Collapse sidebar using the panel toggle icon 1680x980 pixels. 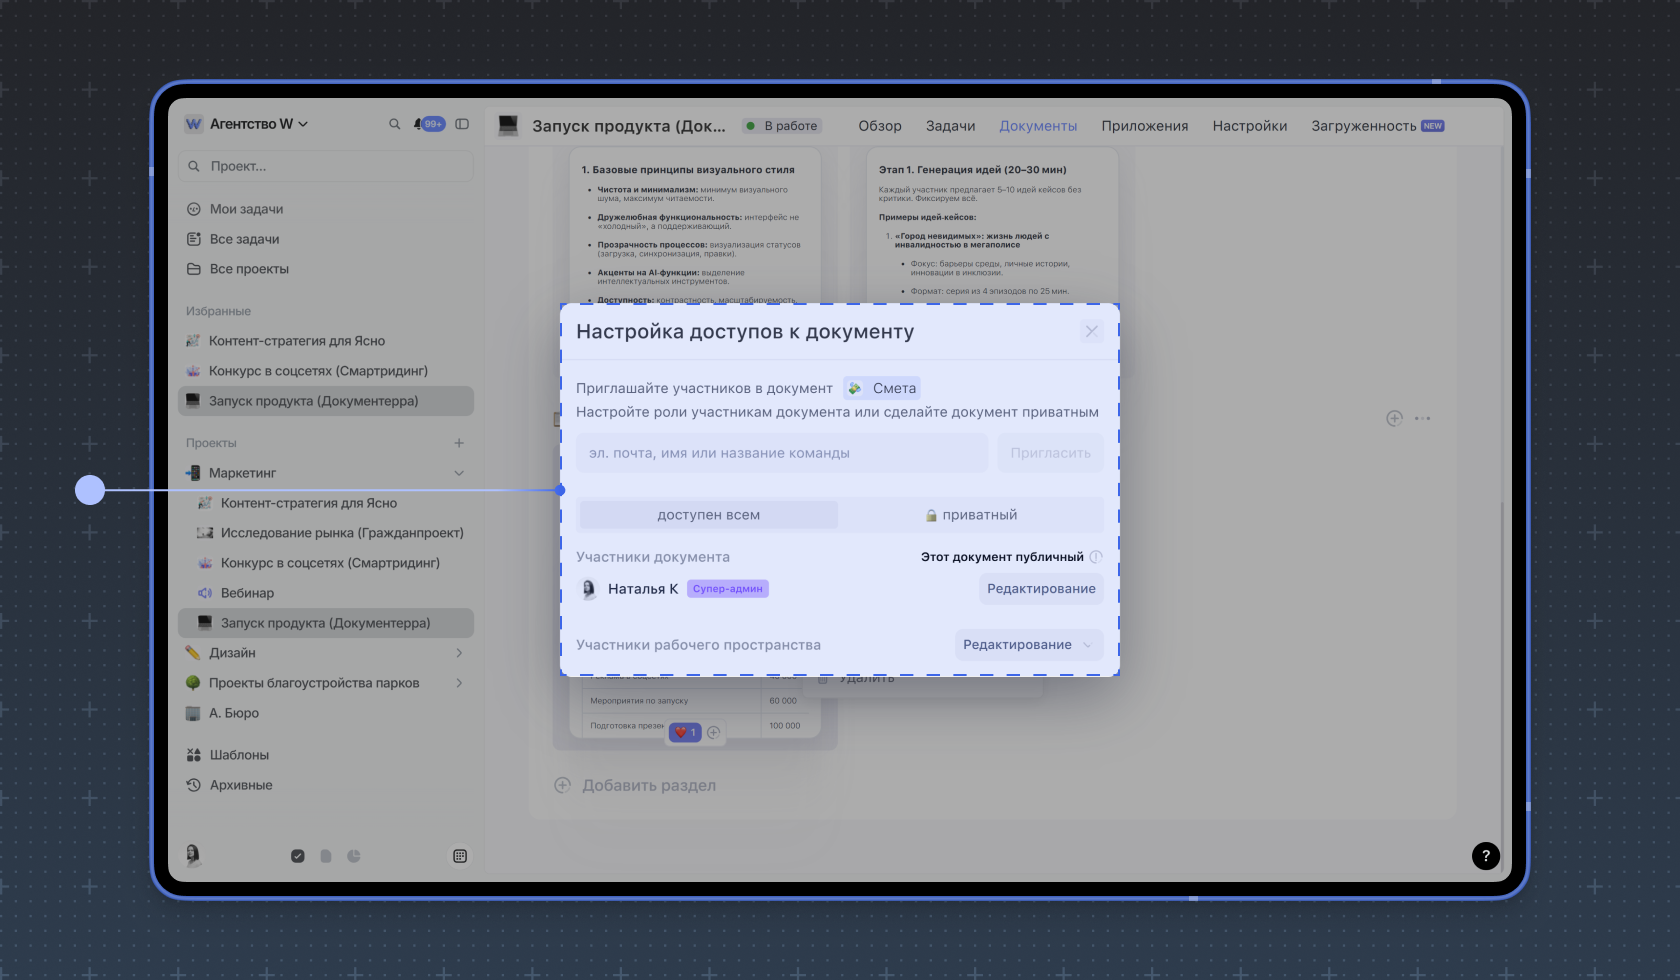coord(462,124)
